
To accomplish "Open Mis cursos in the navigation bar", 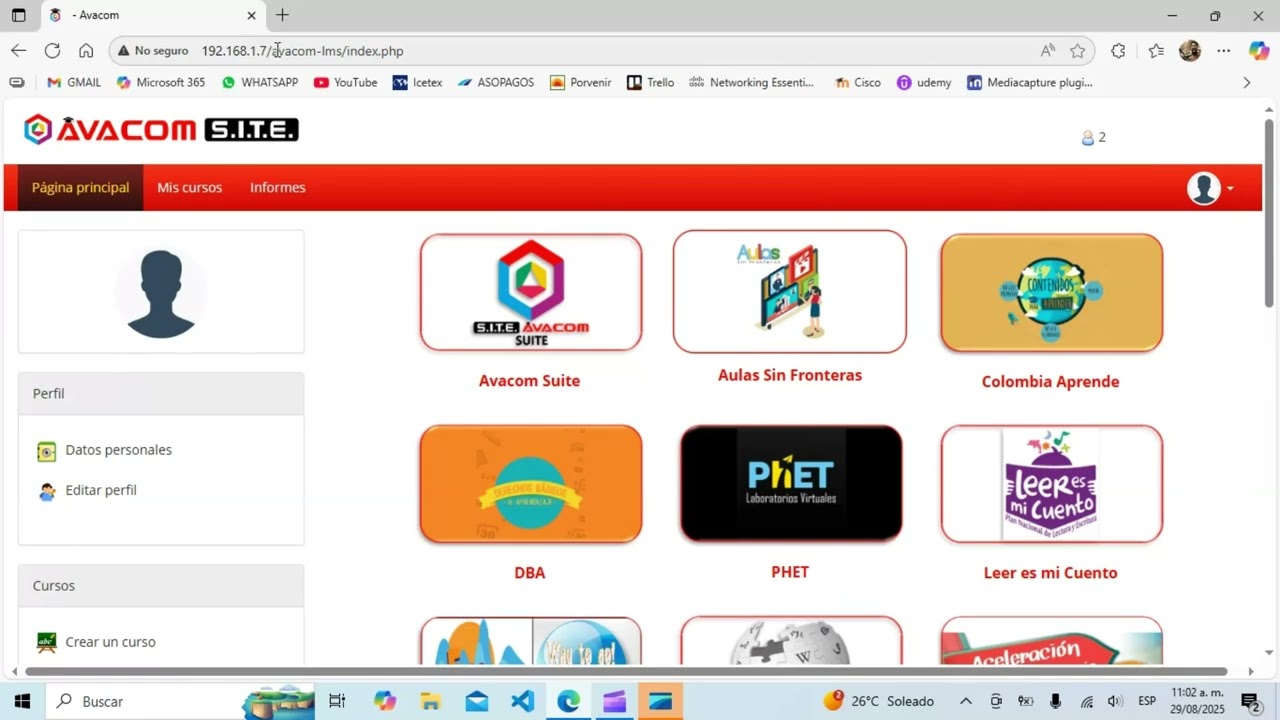I will click(x=189, y=187).
